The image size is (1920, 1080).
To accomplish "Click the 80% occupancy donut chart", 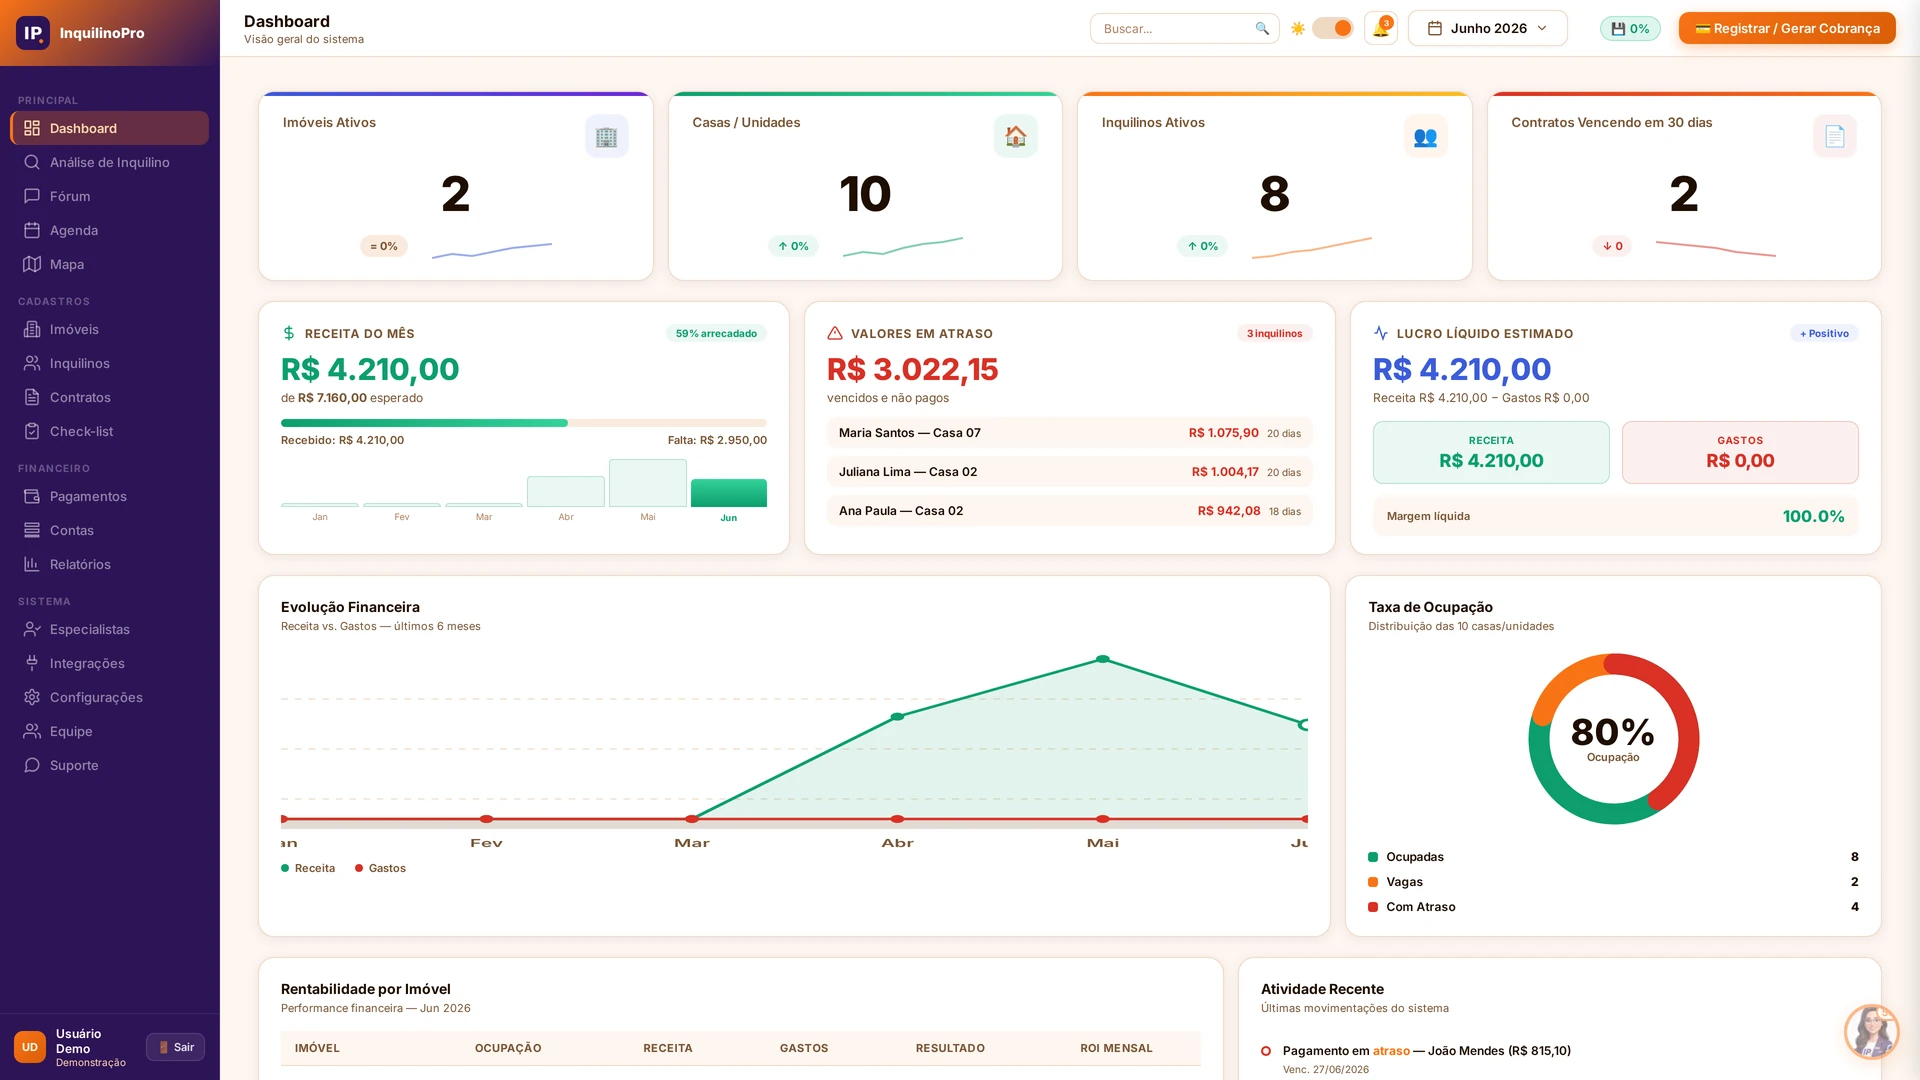I will pos(1613,739).
